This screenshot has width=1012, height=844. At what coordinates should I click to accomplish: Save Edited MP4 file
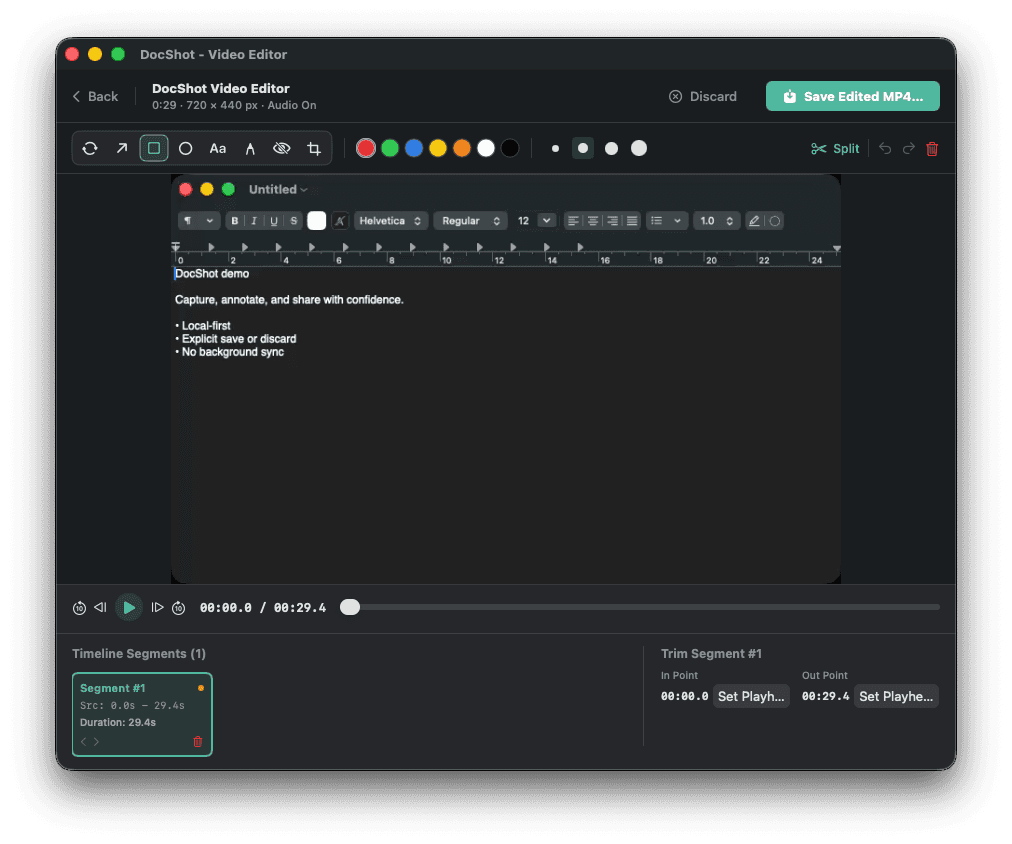click(853, 96)
